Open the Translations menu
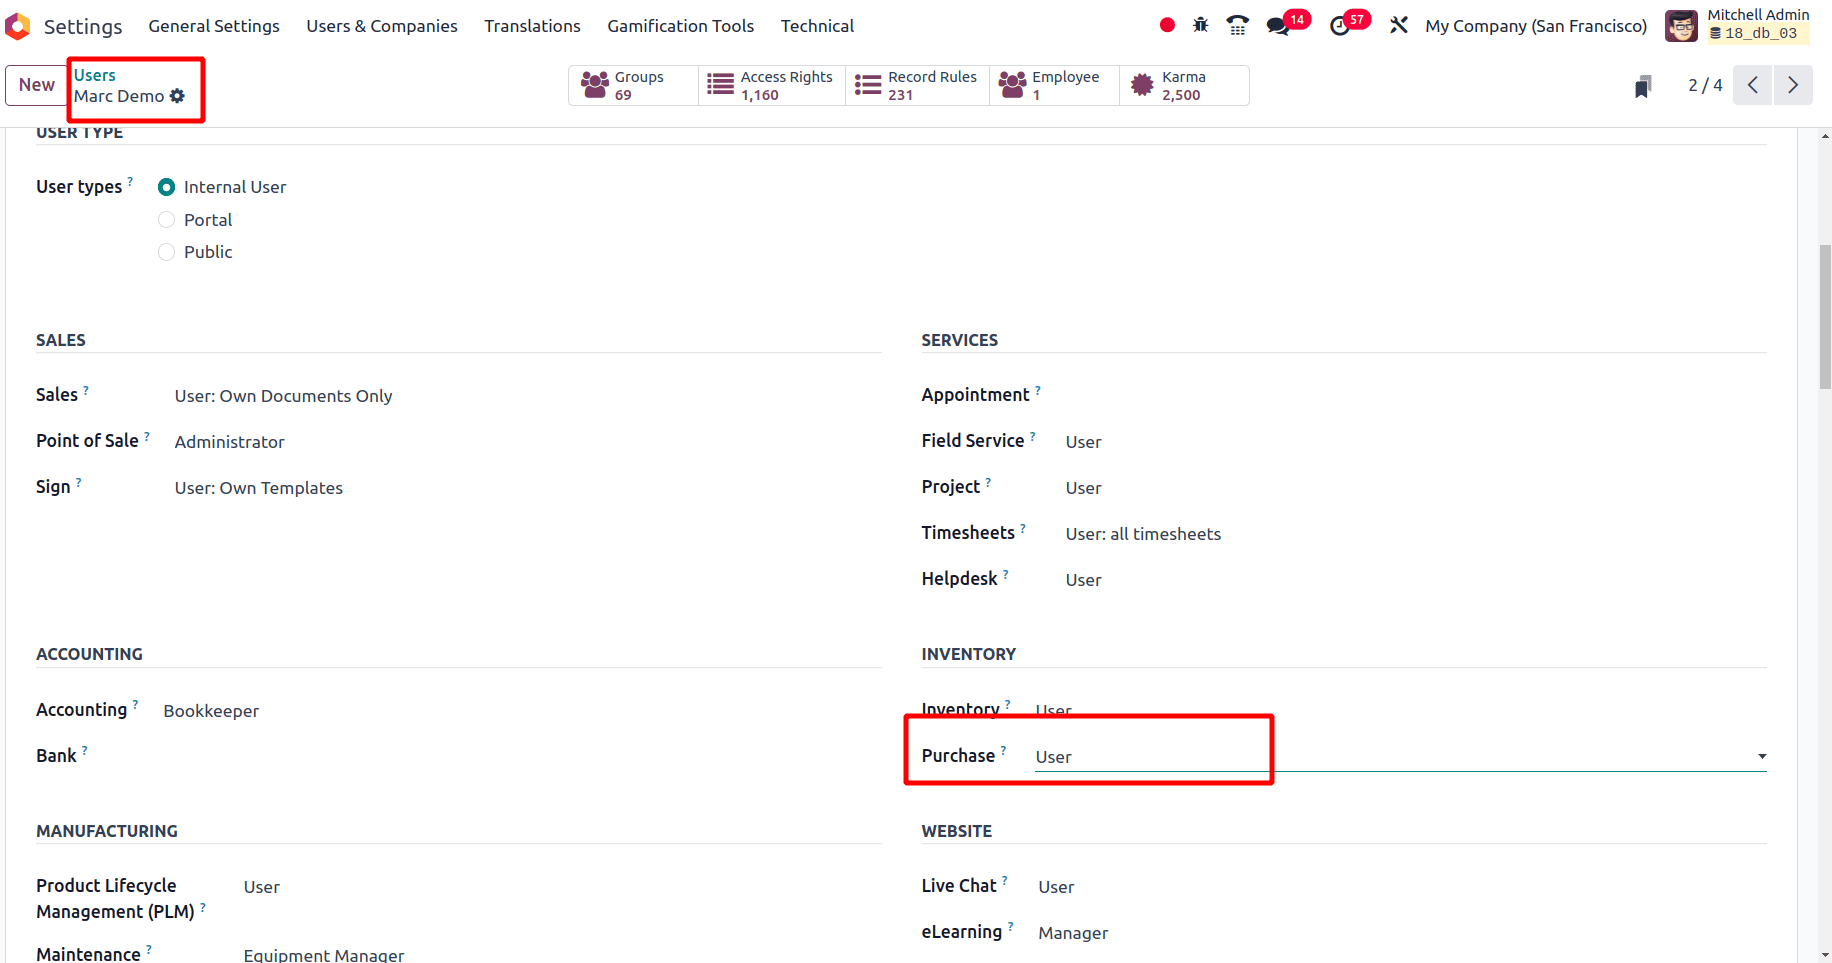The height and width of the screenshot is (963, 1832). point(532,26)
